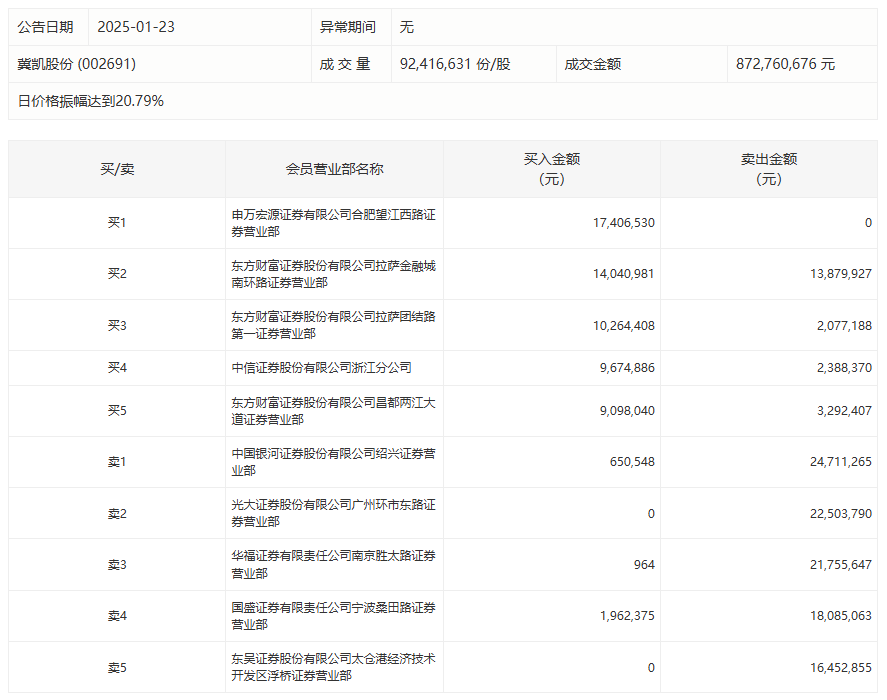Click 华福证券南京胜太路 branch name
The height and width of the screenshot is (700, 887).
pos(333,564)
